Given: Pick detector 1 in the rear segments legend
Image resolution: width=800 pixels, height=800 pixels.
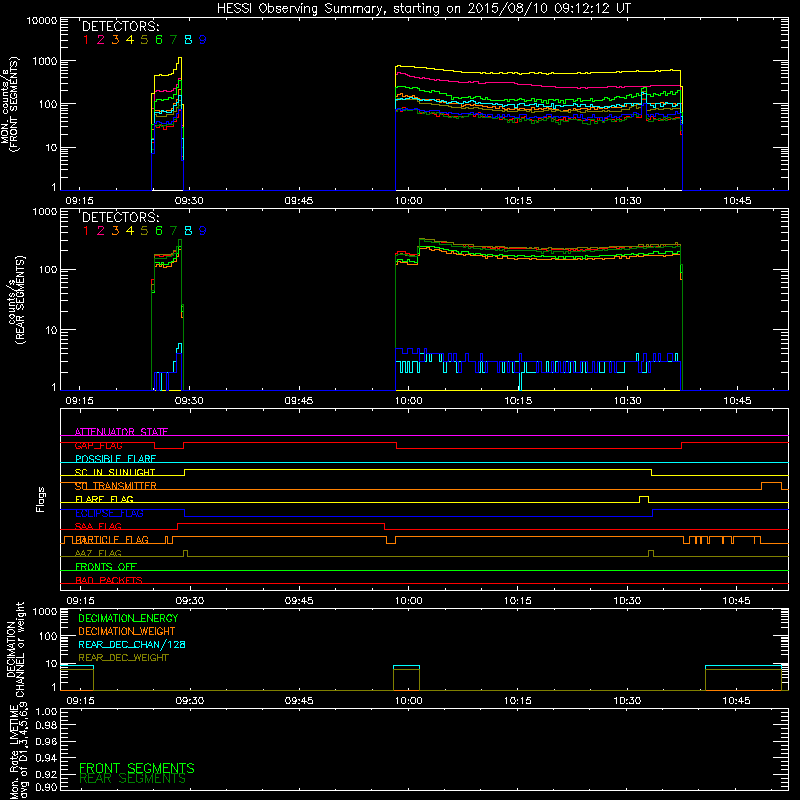Looking at the screenshot, I should (86, 231).
